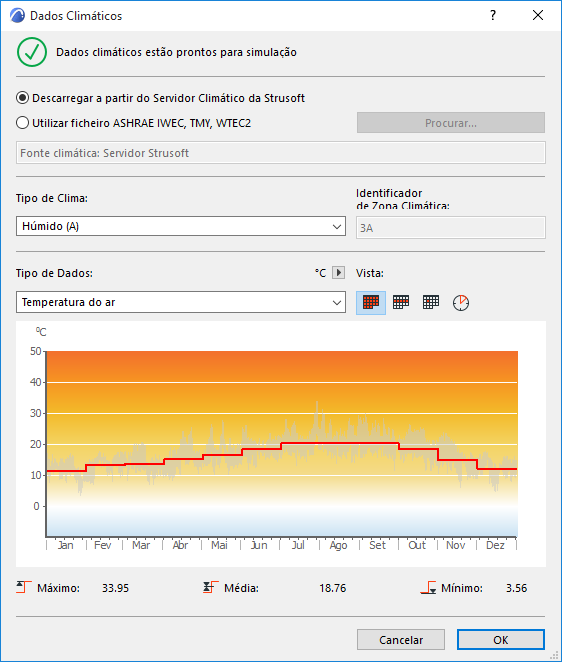Image resolution: width=562 pixels, height=662 pixels.
Task: Click the Jul label on chart axis
Action: (x=298, y=545)
